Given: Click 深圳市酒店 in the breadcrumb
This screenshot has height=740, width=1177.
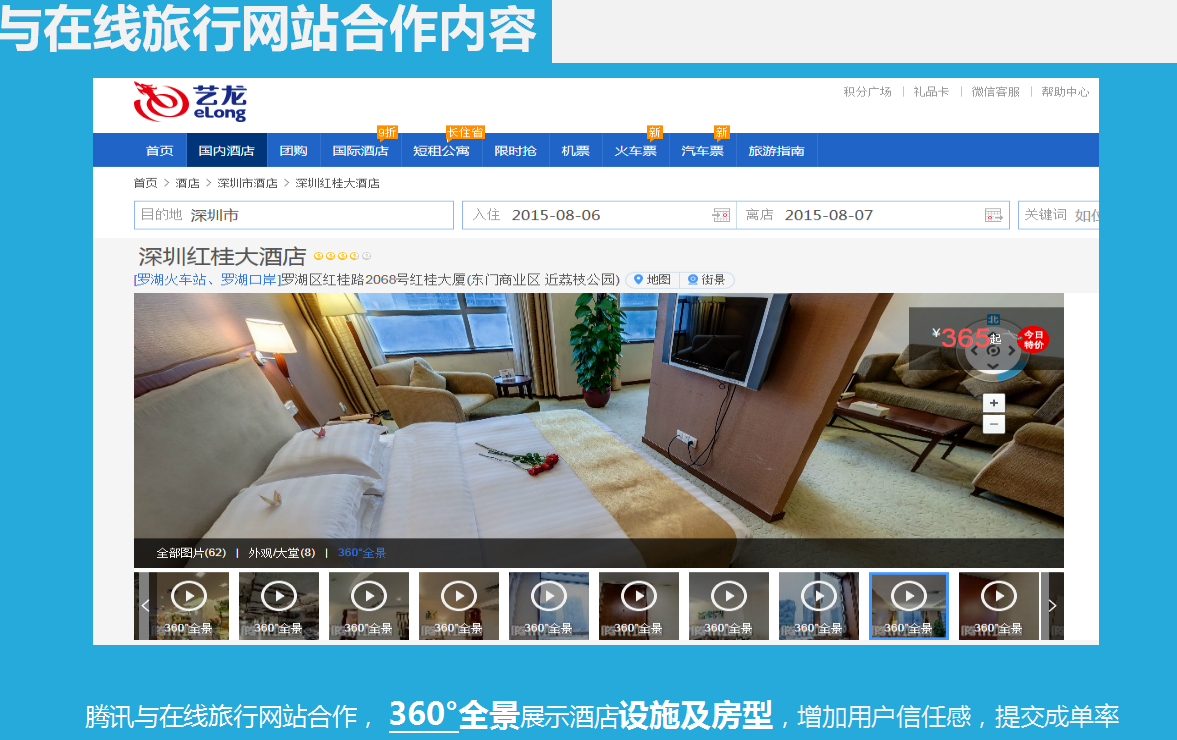Looking at the screenshot, I should [x=247, y=183].
